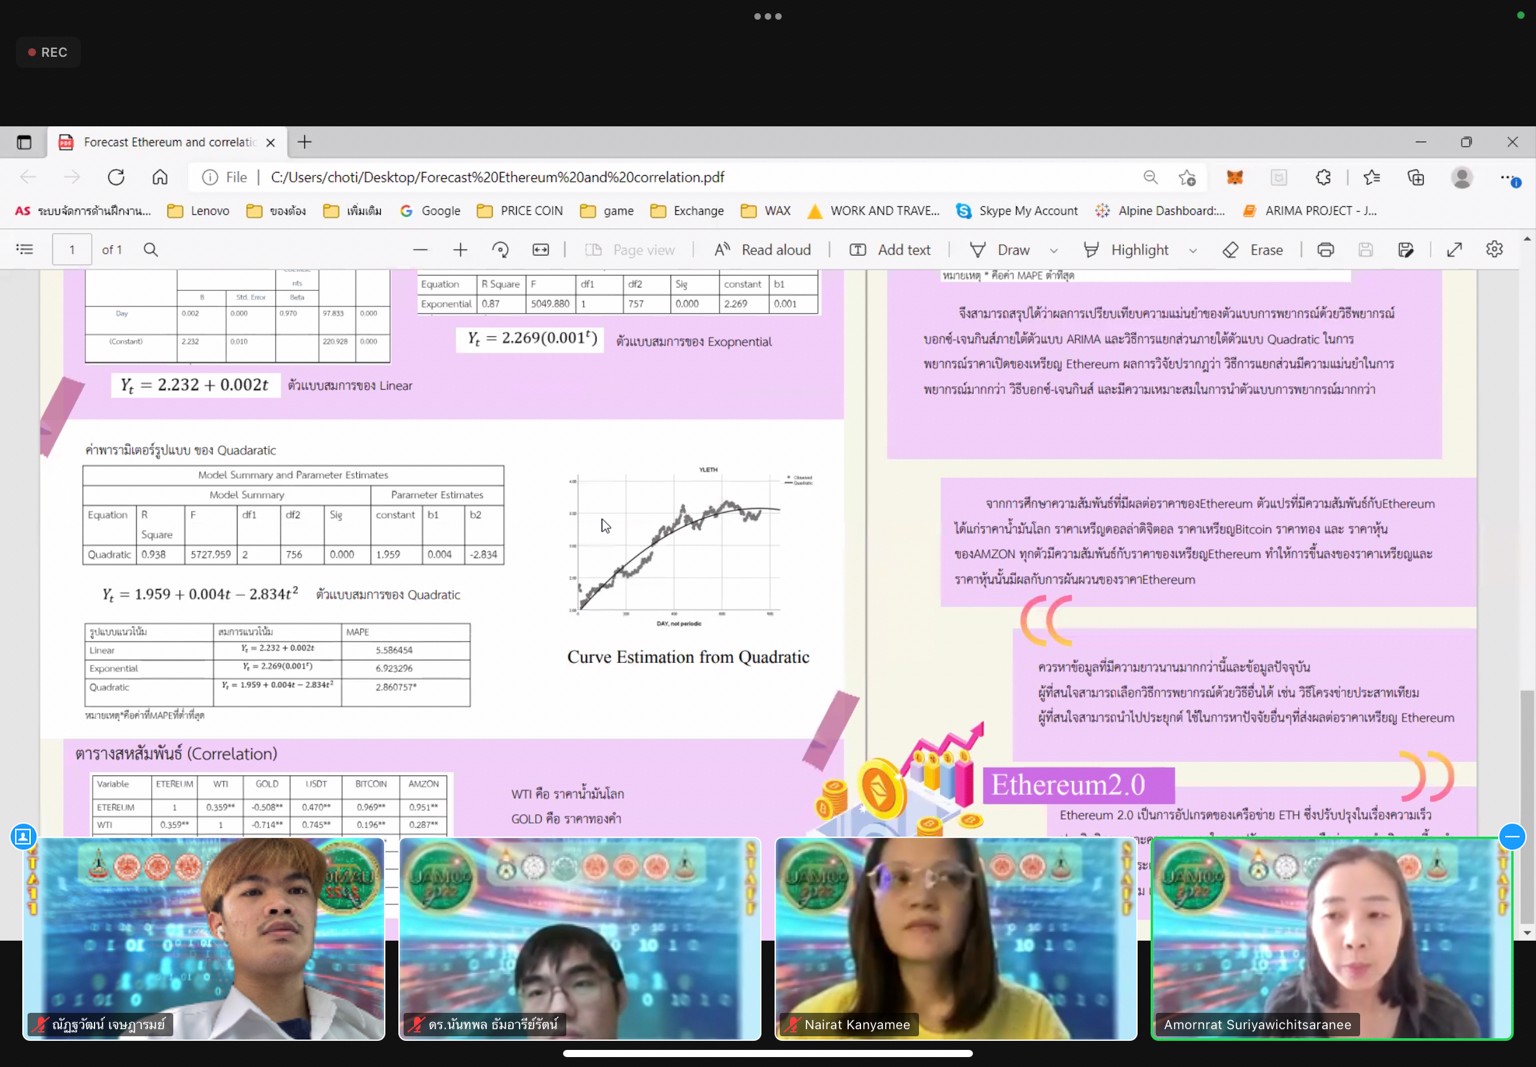1536x1067 pixels.
Task: Open the tab actions menu icon
Action: point(24,142)
